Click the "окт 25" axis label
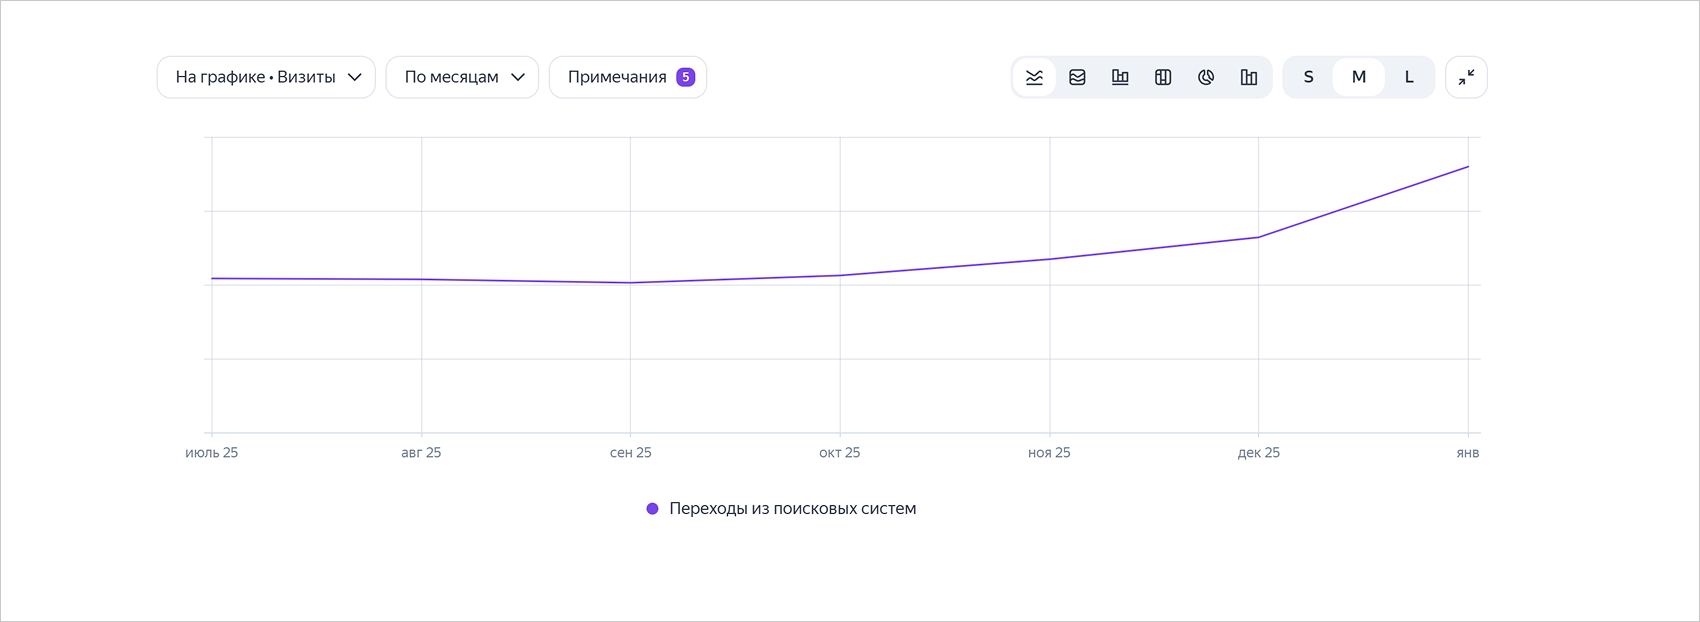Screen dimensions: 1700x622 (840, 453)
